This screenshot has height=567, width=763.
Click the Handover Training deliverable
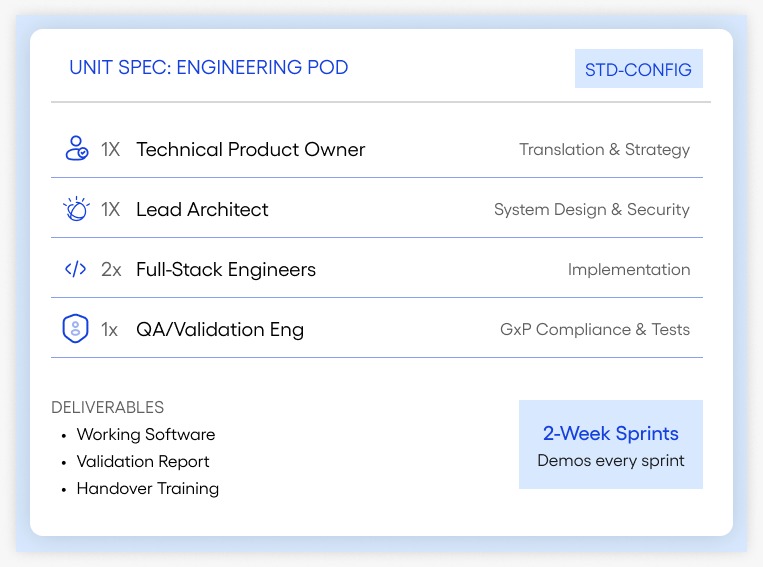[148, 489]
